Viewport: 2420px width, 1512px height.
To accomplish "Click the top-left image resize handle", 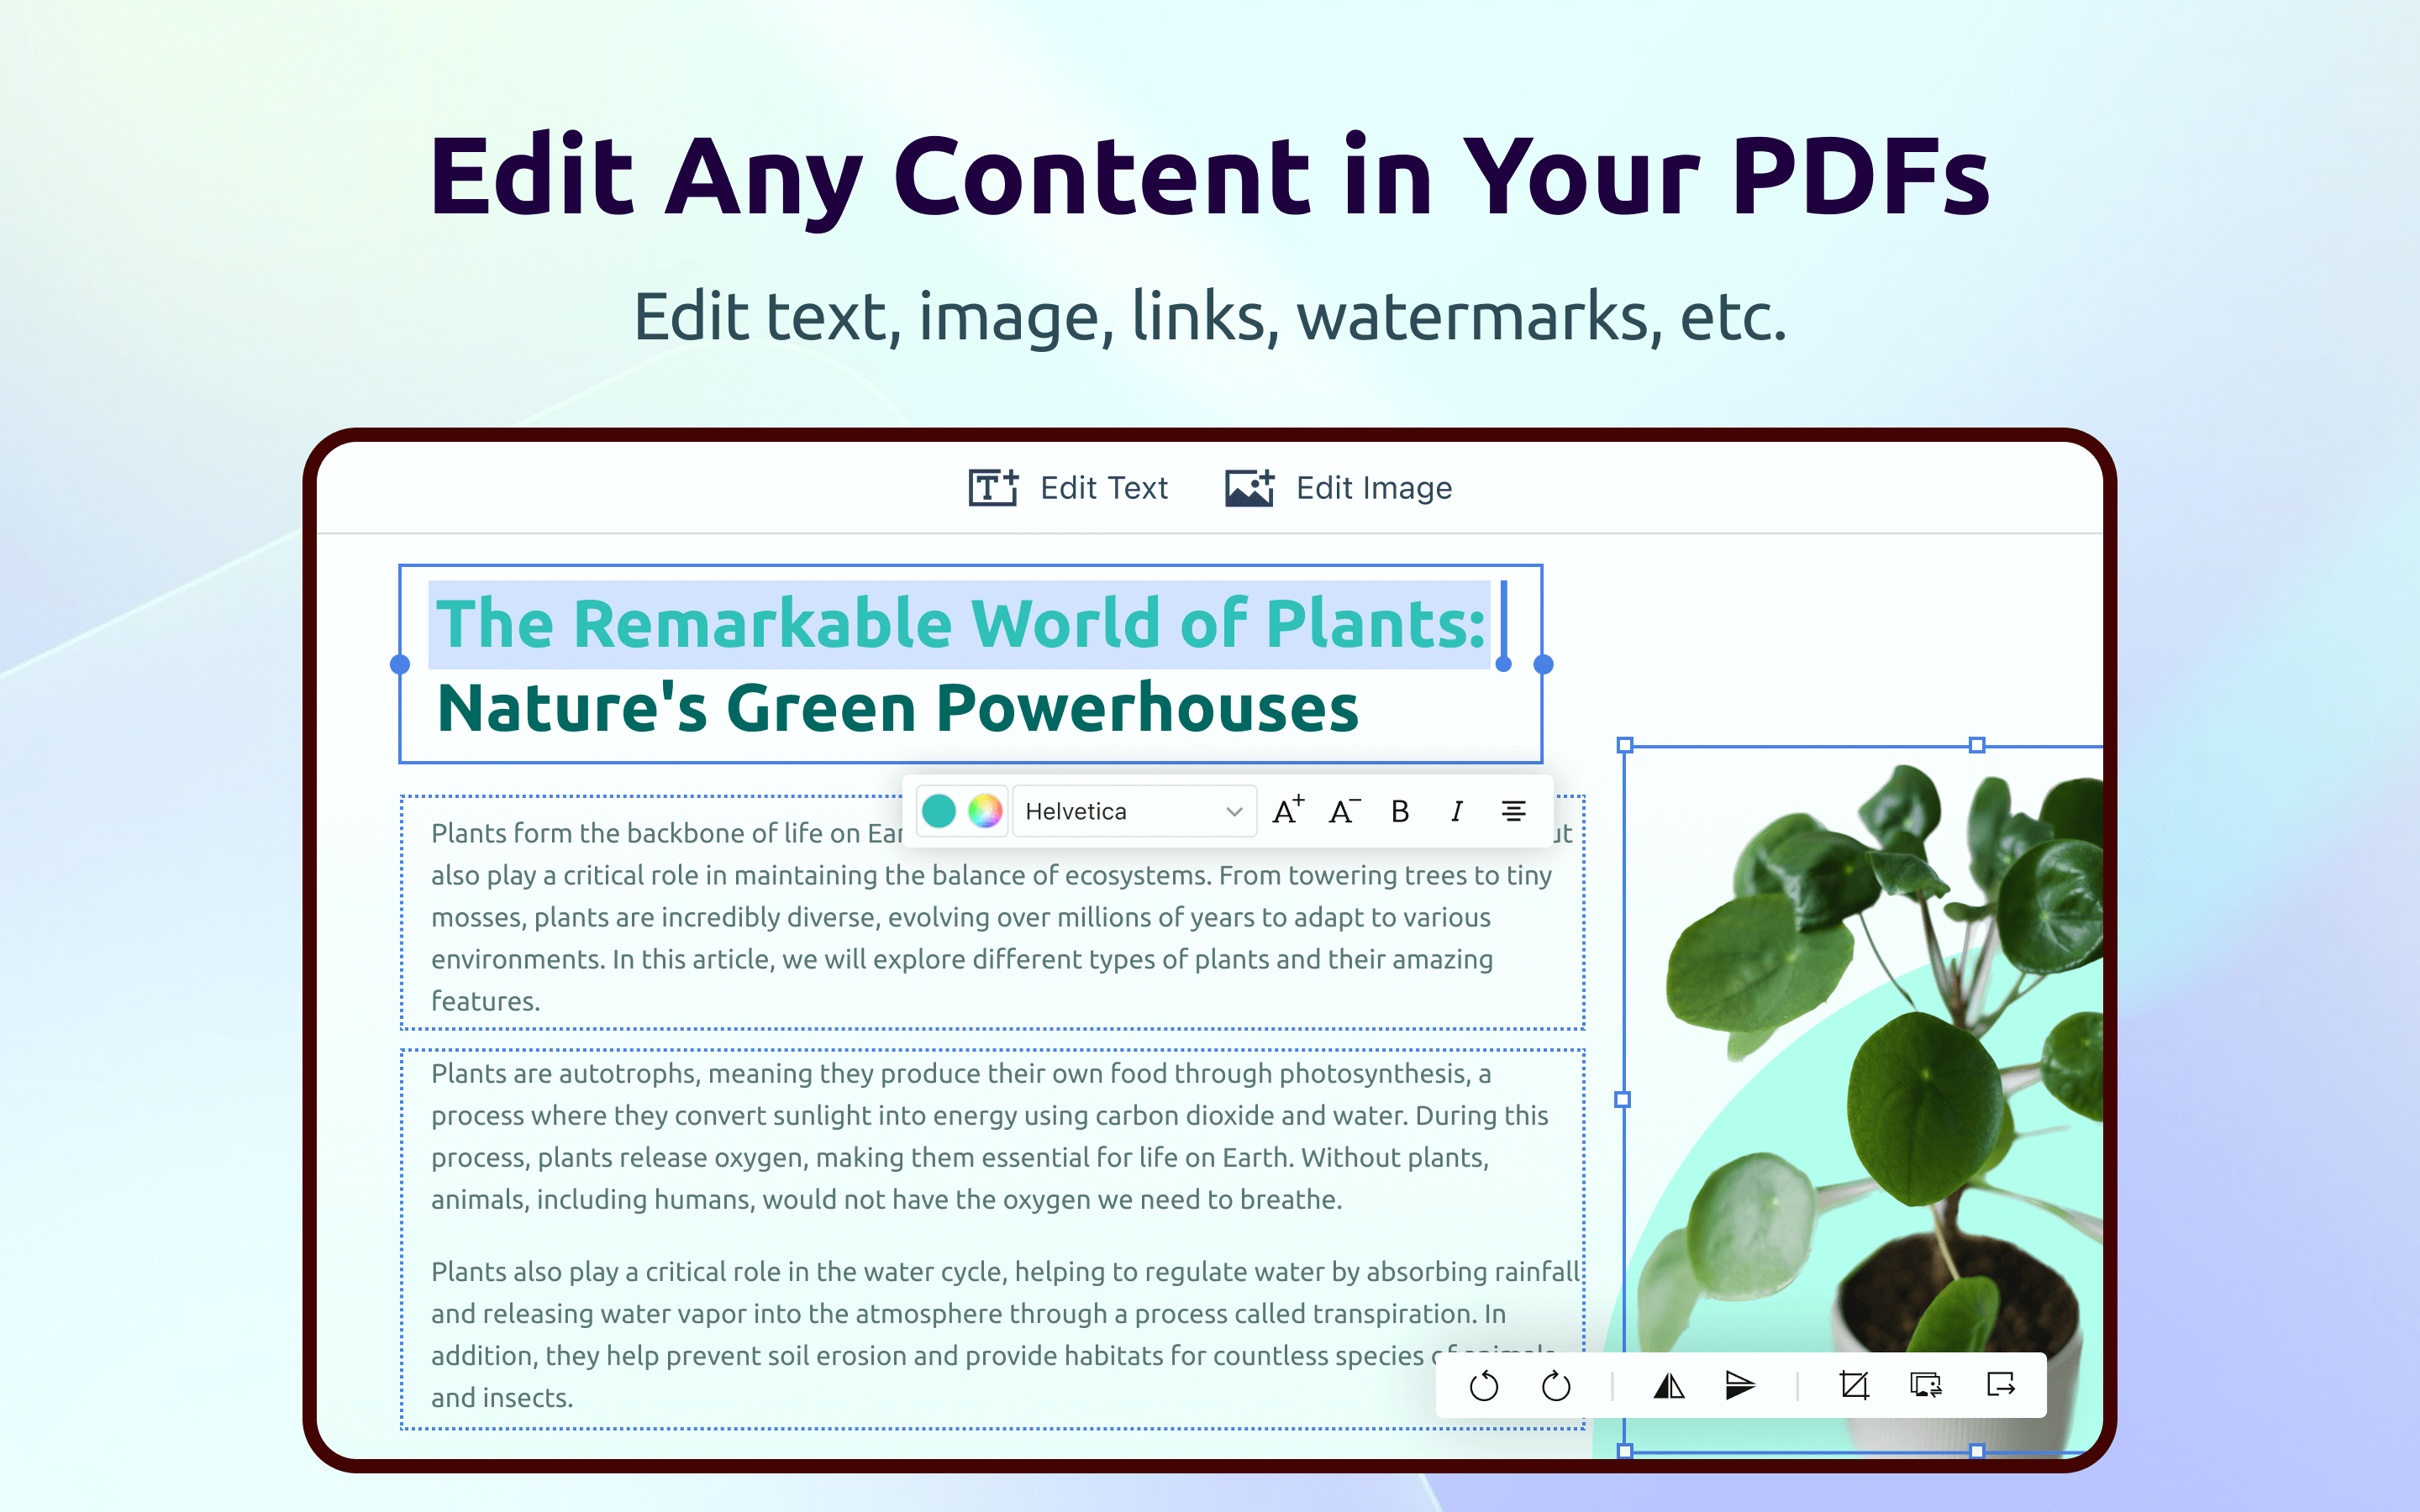I will (1625, 745).
